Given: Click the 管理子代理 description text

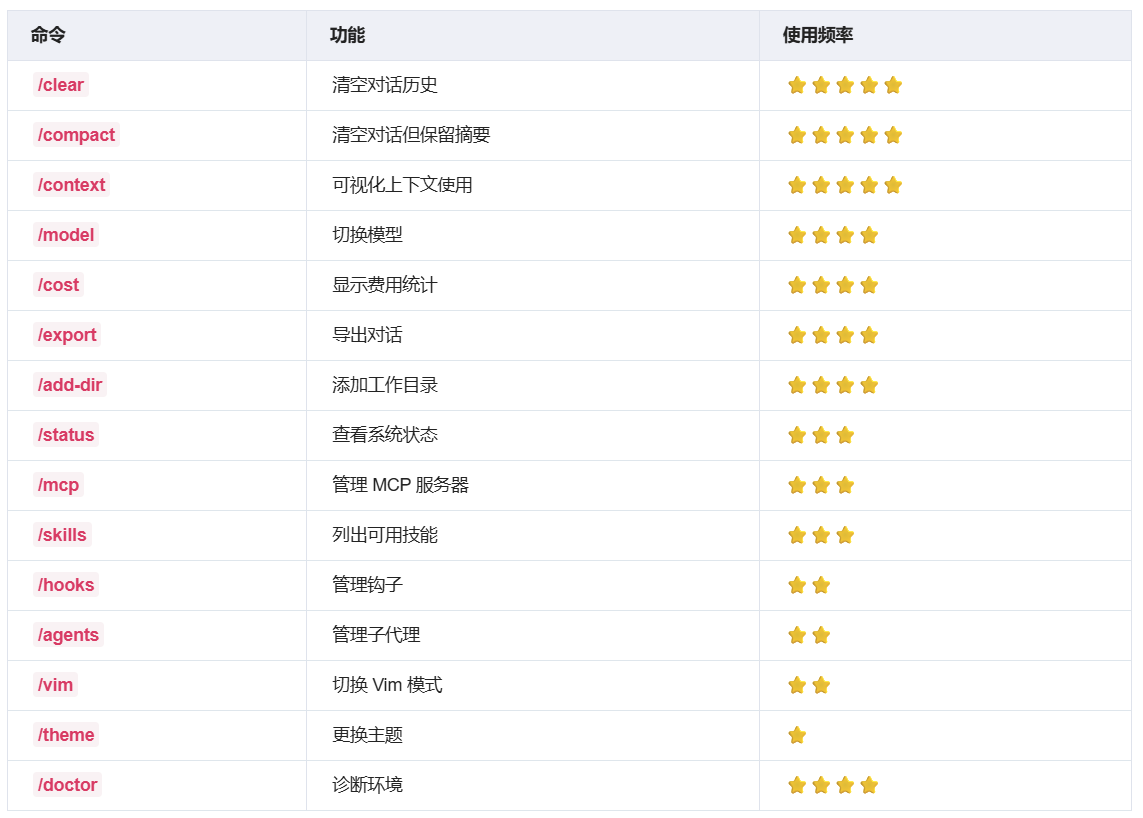Looking at the screenshot, I should [x=376, y=635].
